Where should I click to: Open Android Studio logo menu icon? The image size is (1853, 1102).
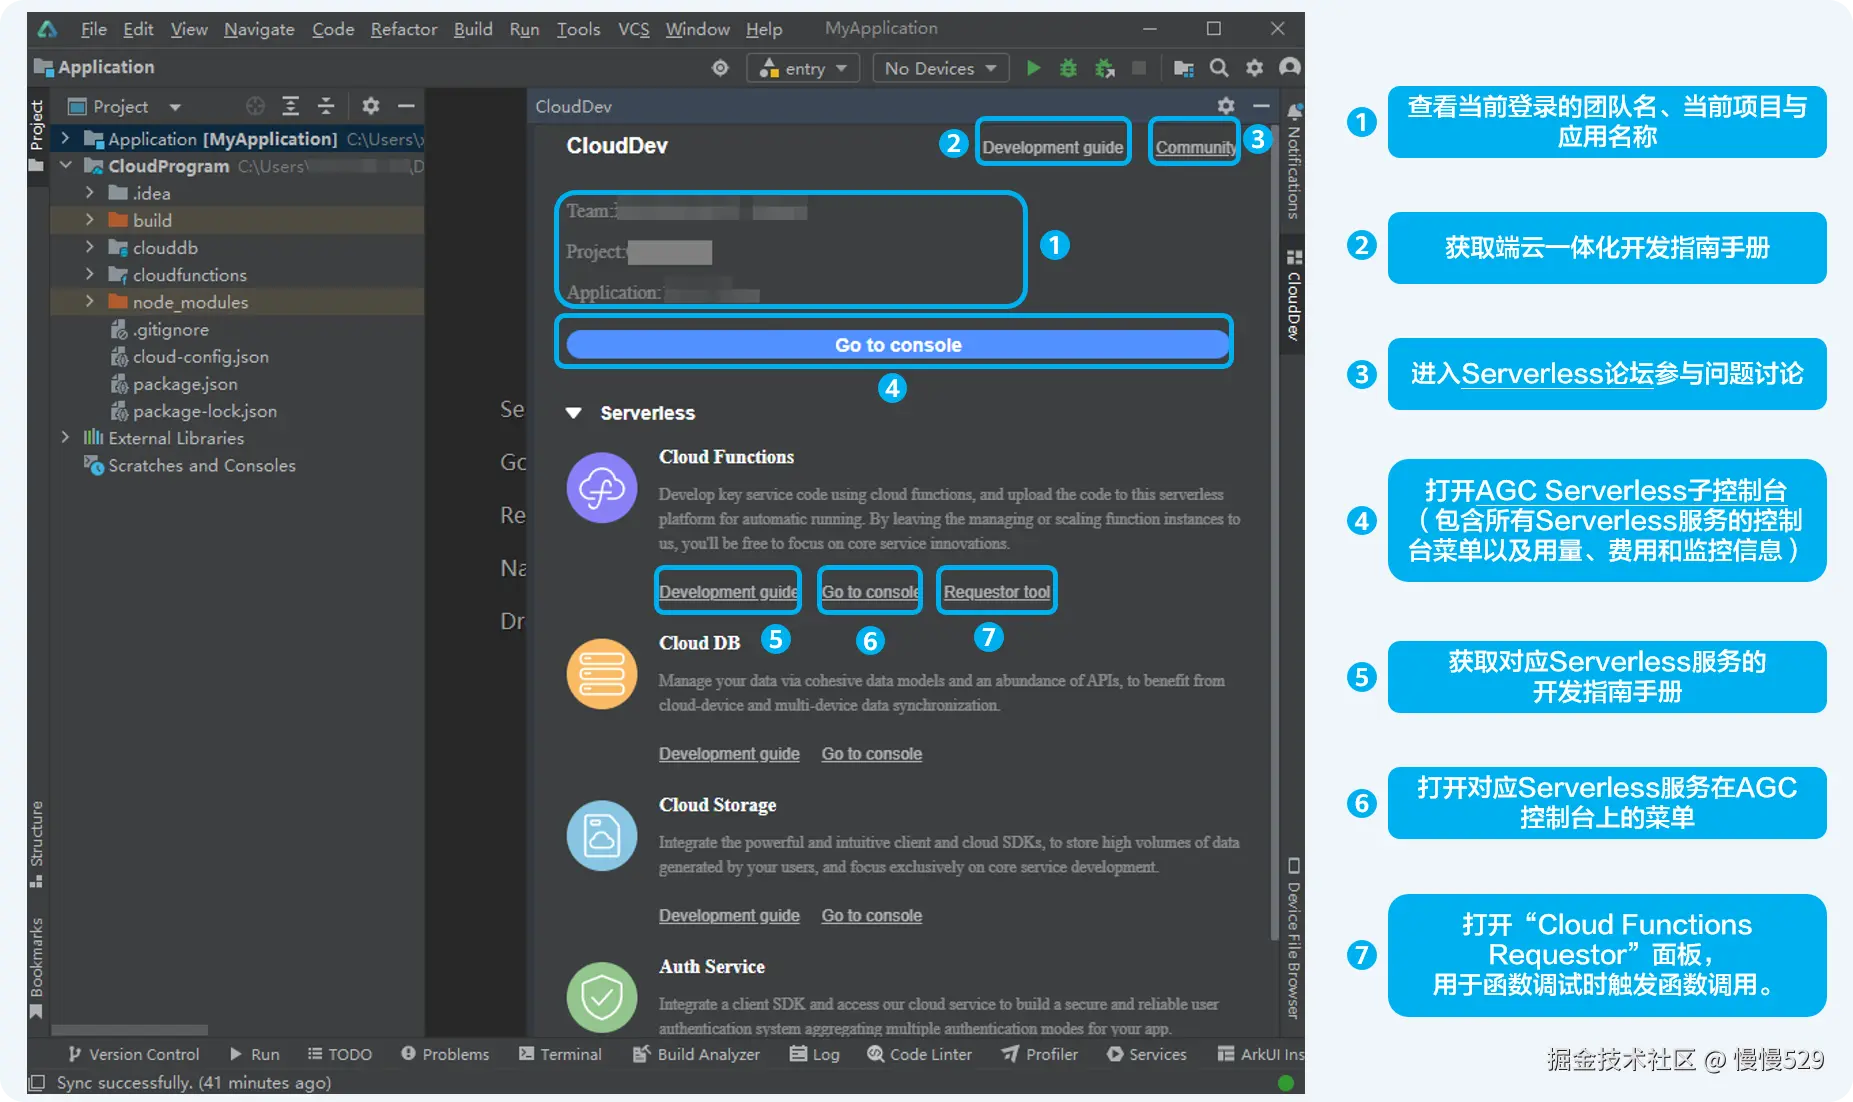[47, 29]
